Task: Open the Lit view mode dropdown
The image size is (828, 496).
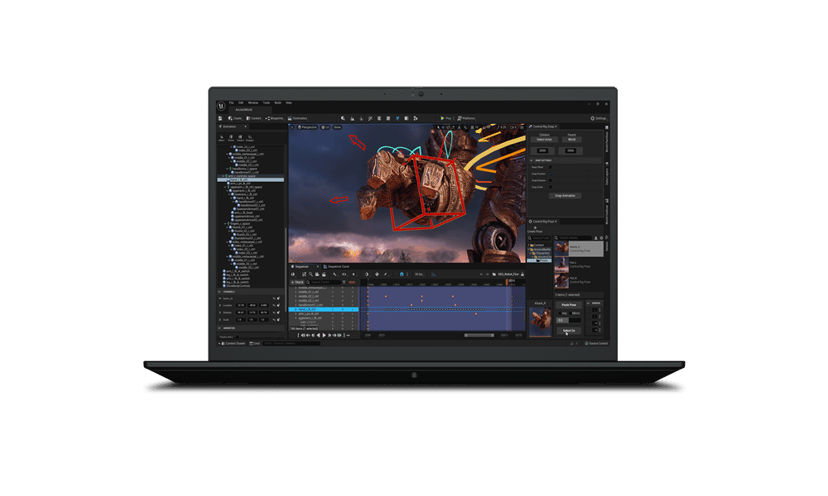Action: (325, 127)
